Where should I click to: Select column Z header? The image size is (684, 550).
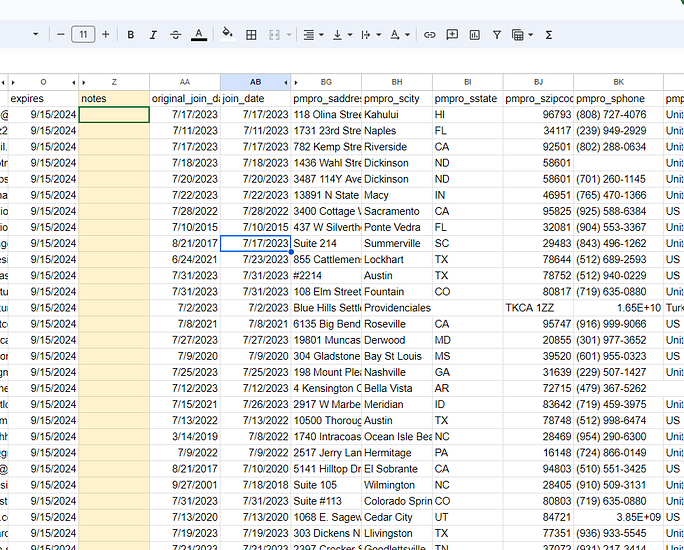[x=114, y=82]
